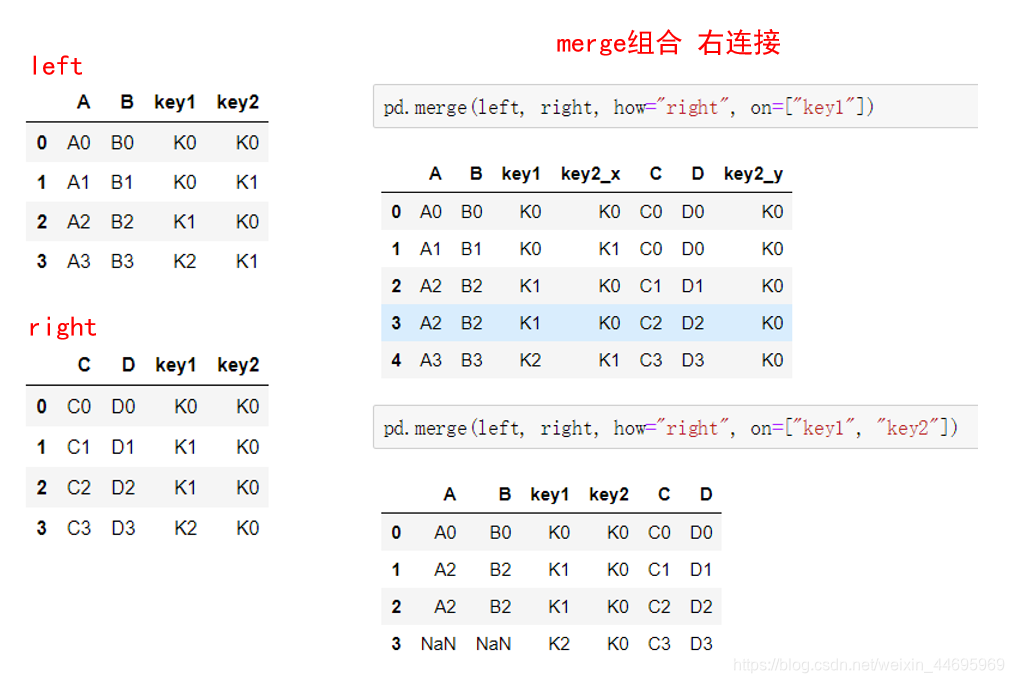Click cell A1 in the first merge result
This screenshot has height=683, width=1014.
(x=431, y=249)
